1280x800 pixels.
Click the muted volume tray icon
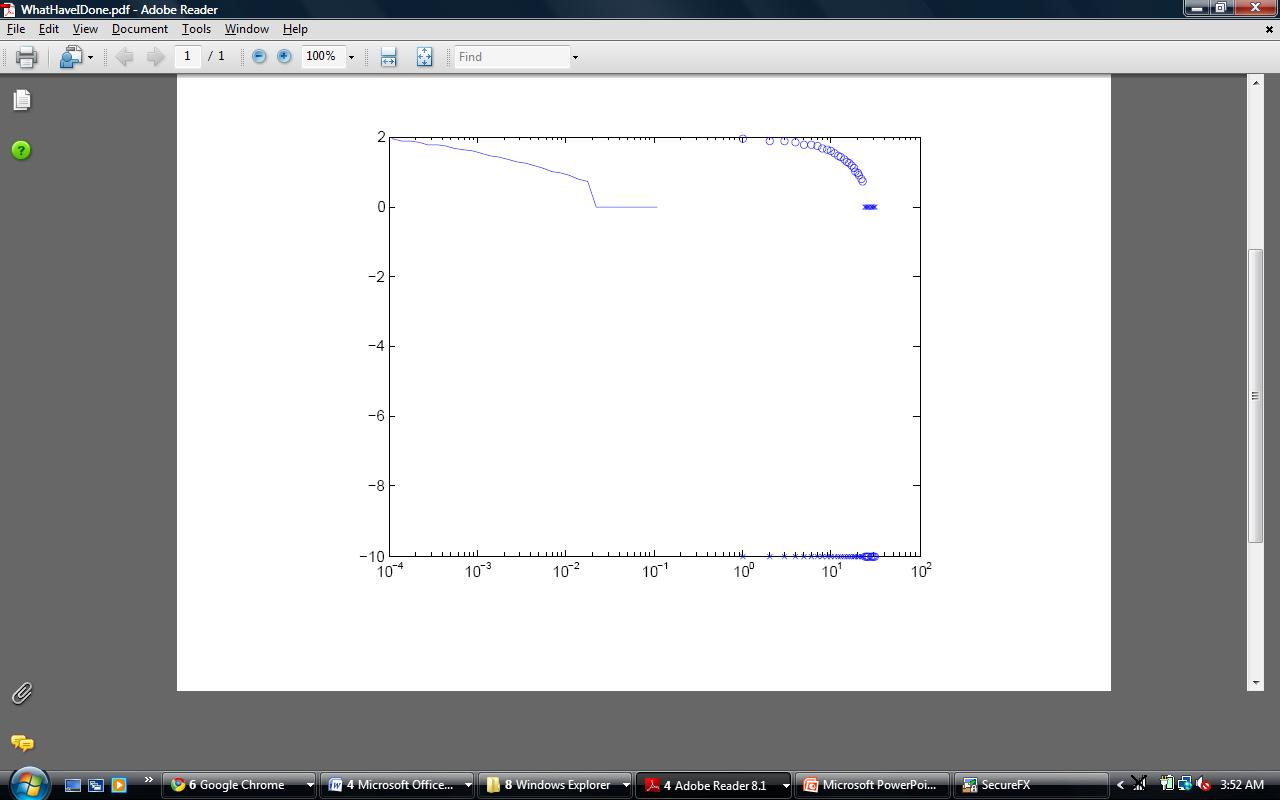click(1202, 785)
